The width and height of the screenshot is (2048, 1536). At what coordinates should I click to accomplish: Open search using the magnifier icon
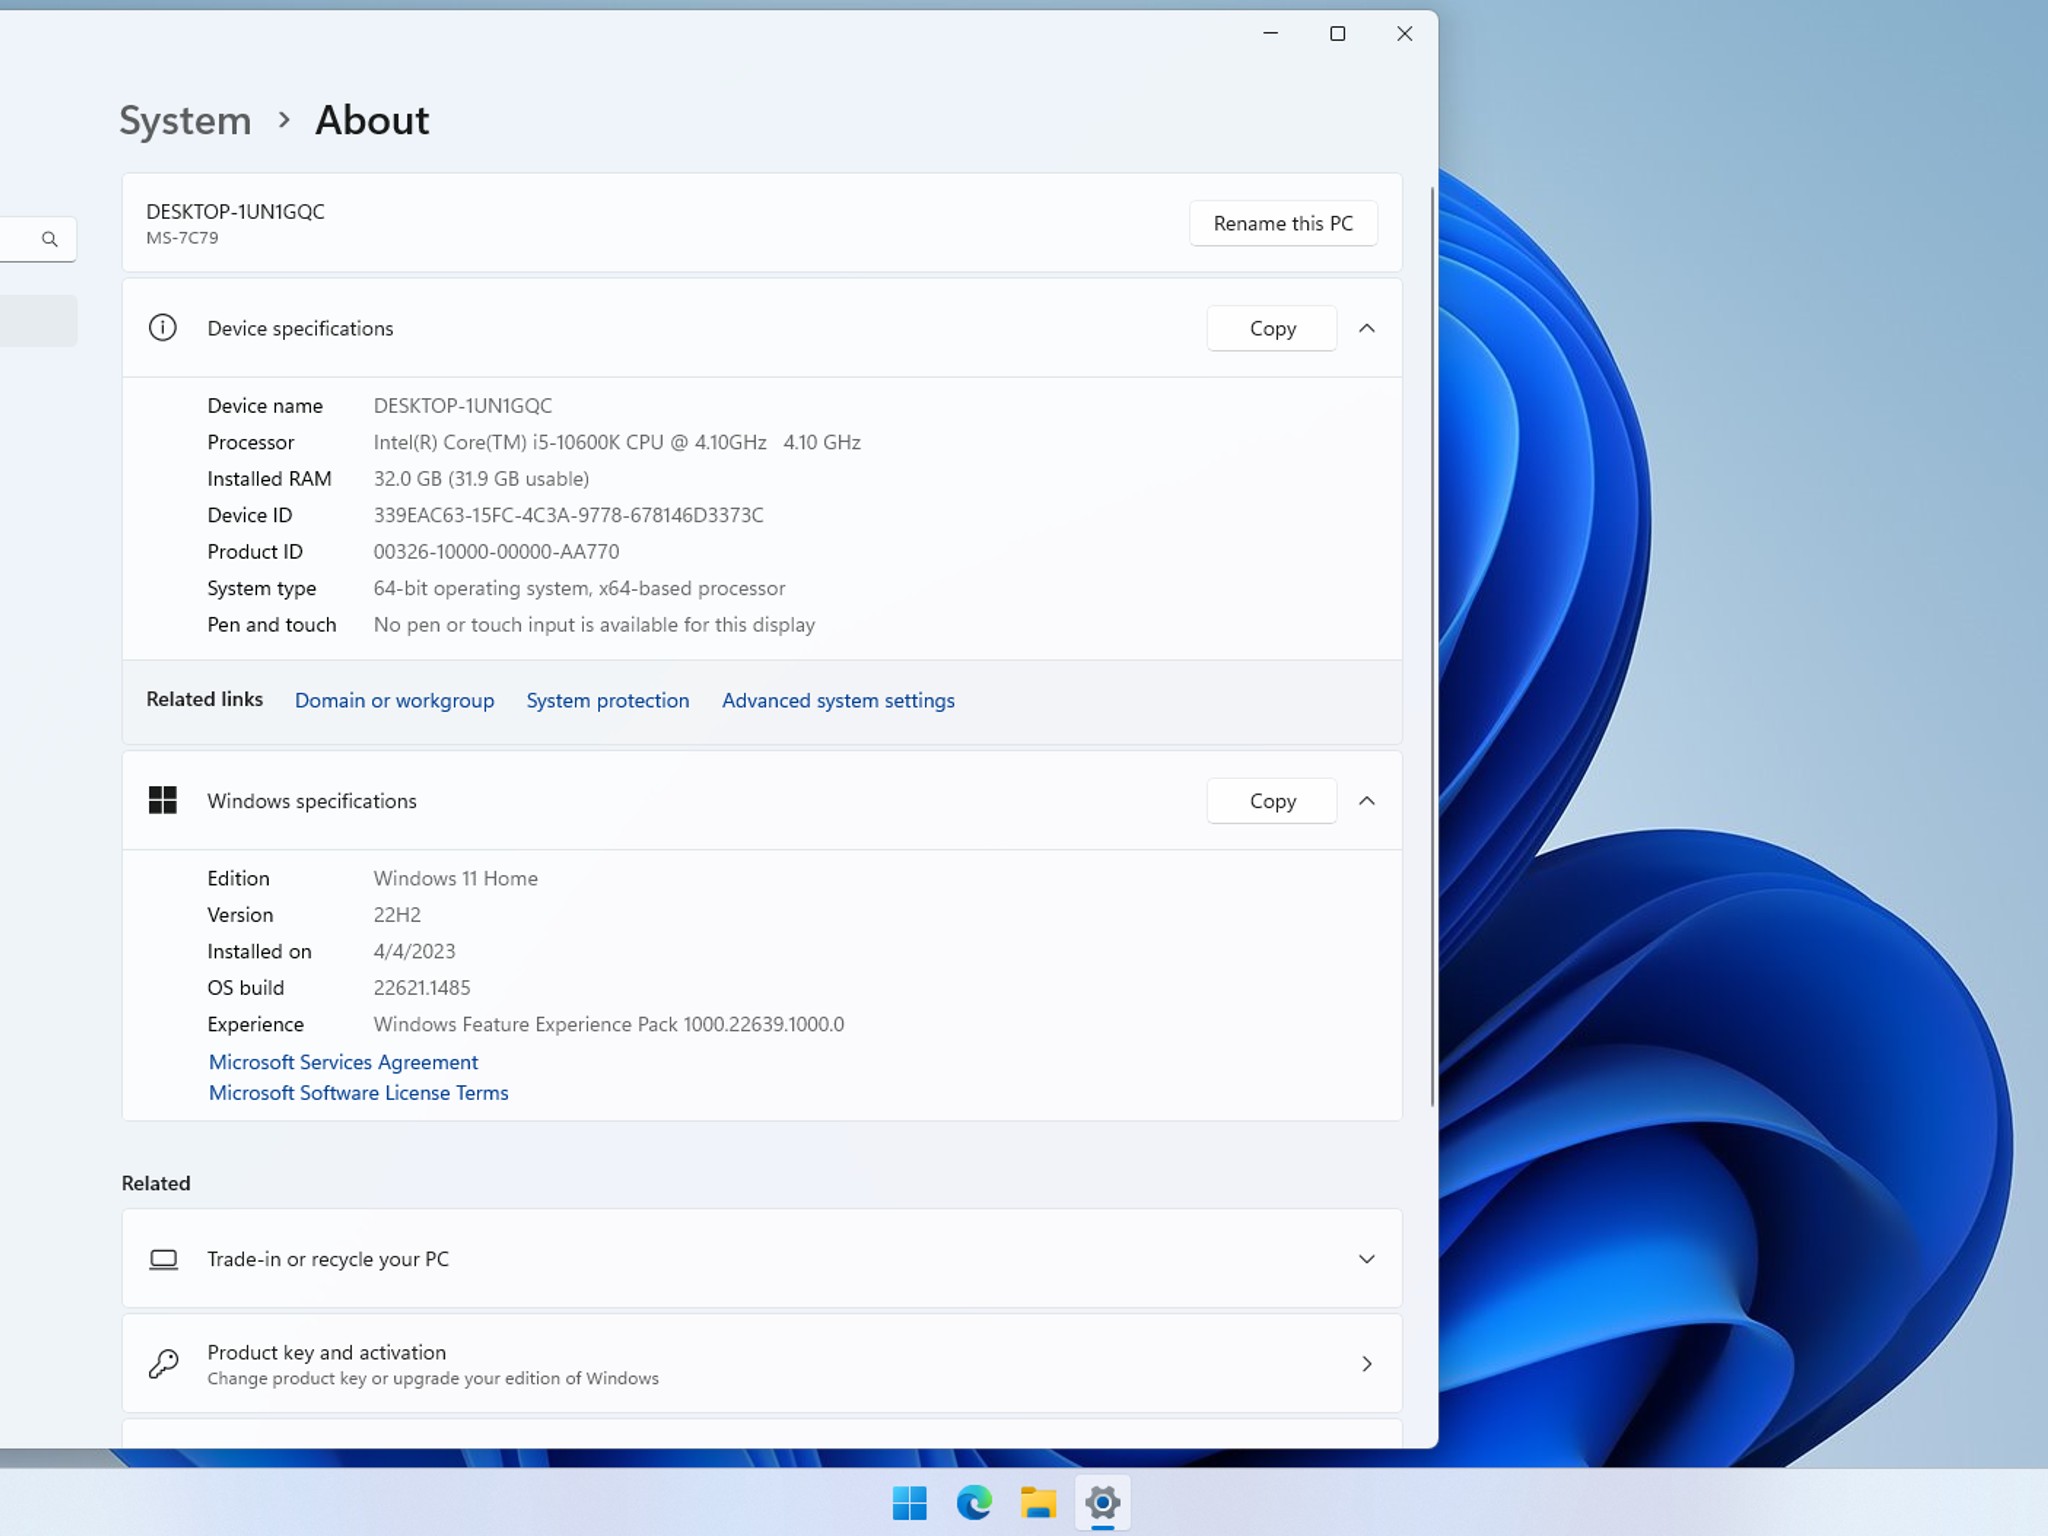(x=48, y=239)
